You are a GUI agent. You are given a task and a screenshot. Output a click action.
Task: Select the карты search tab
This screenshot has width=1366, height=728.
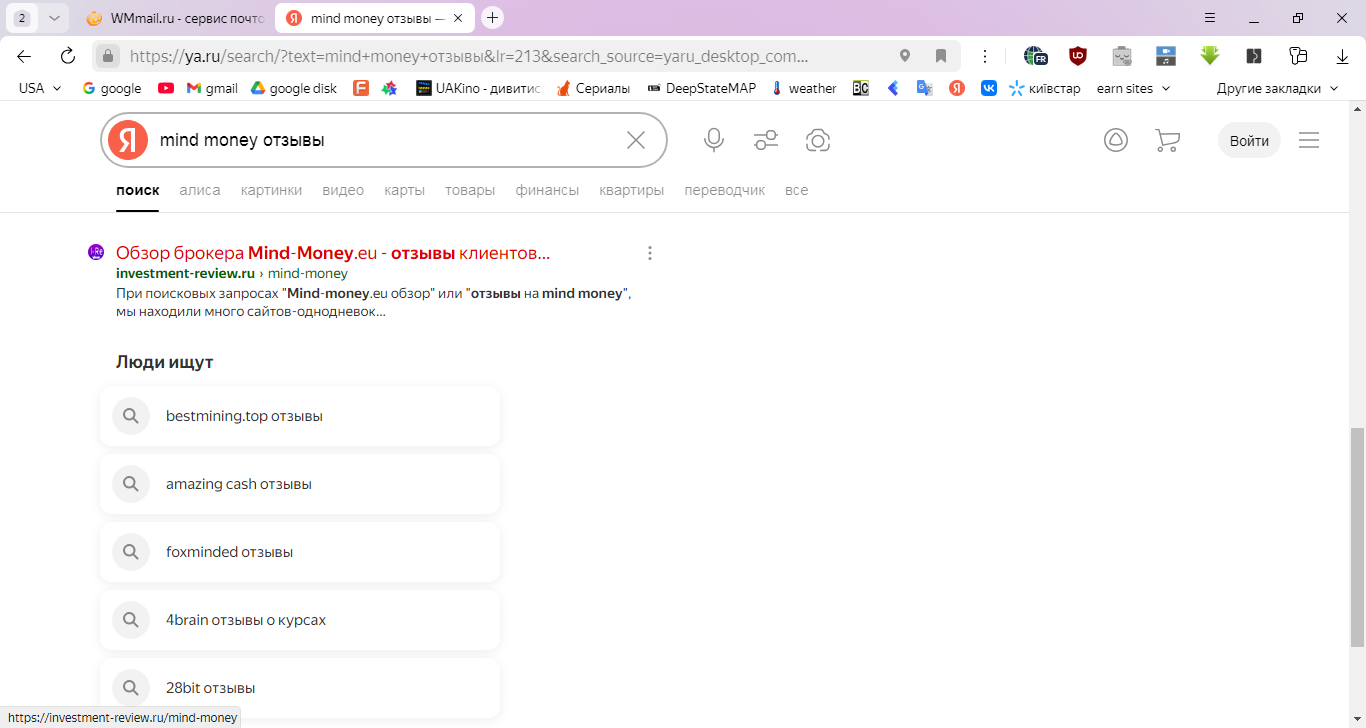[404, 190]
